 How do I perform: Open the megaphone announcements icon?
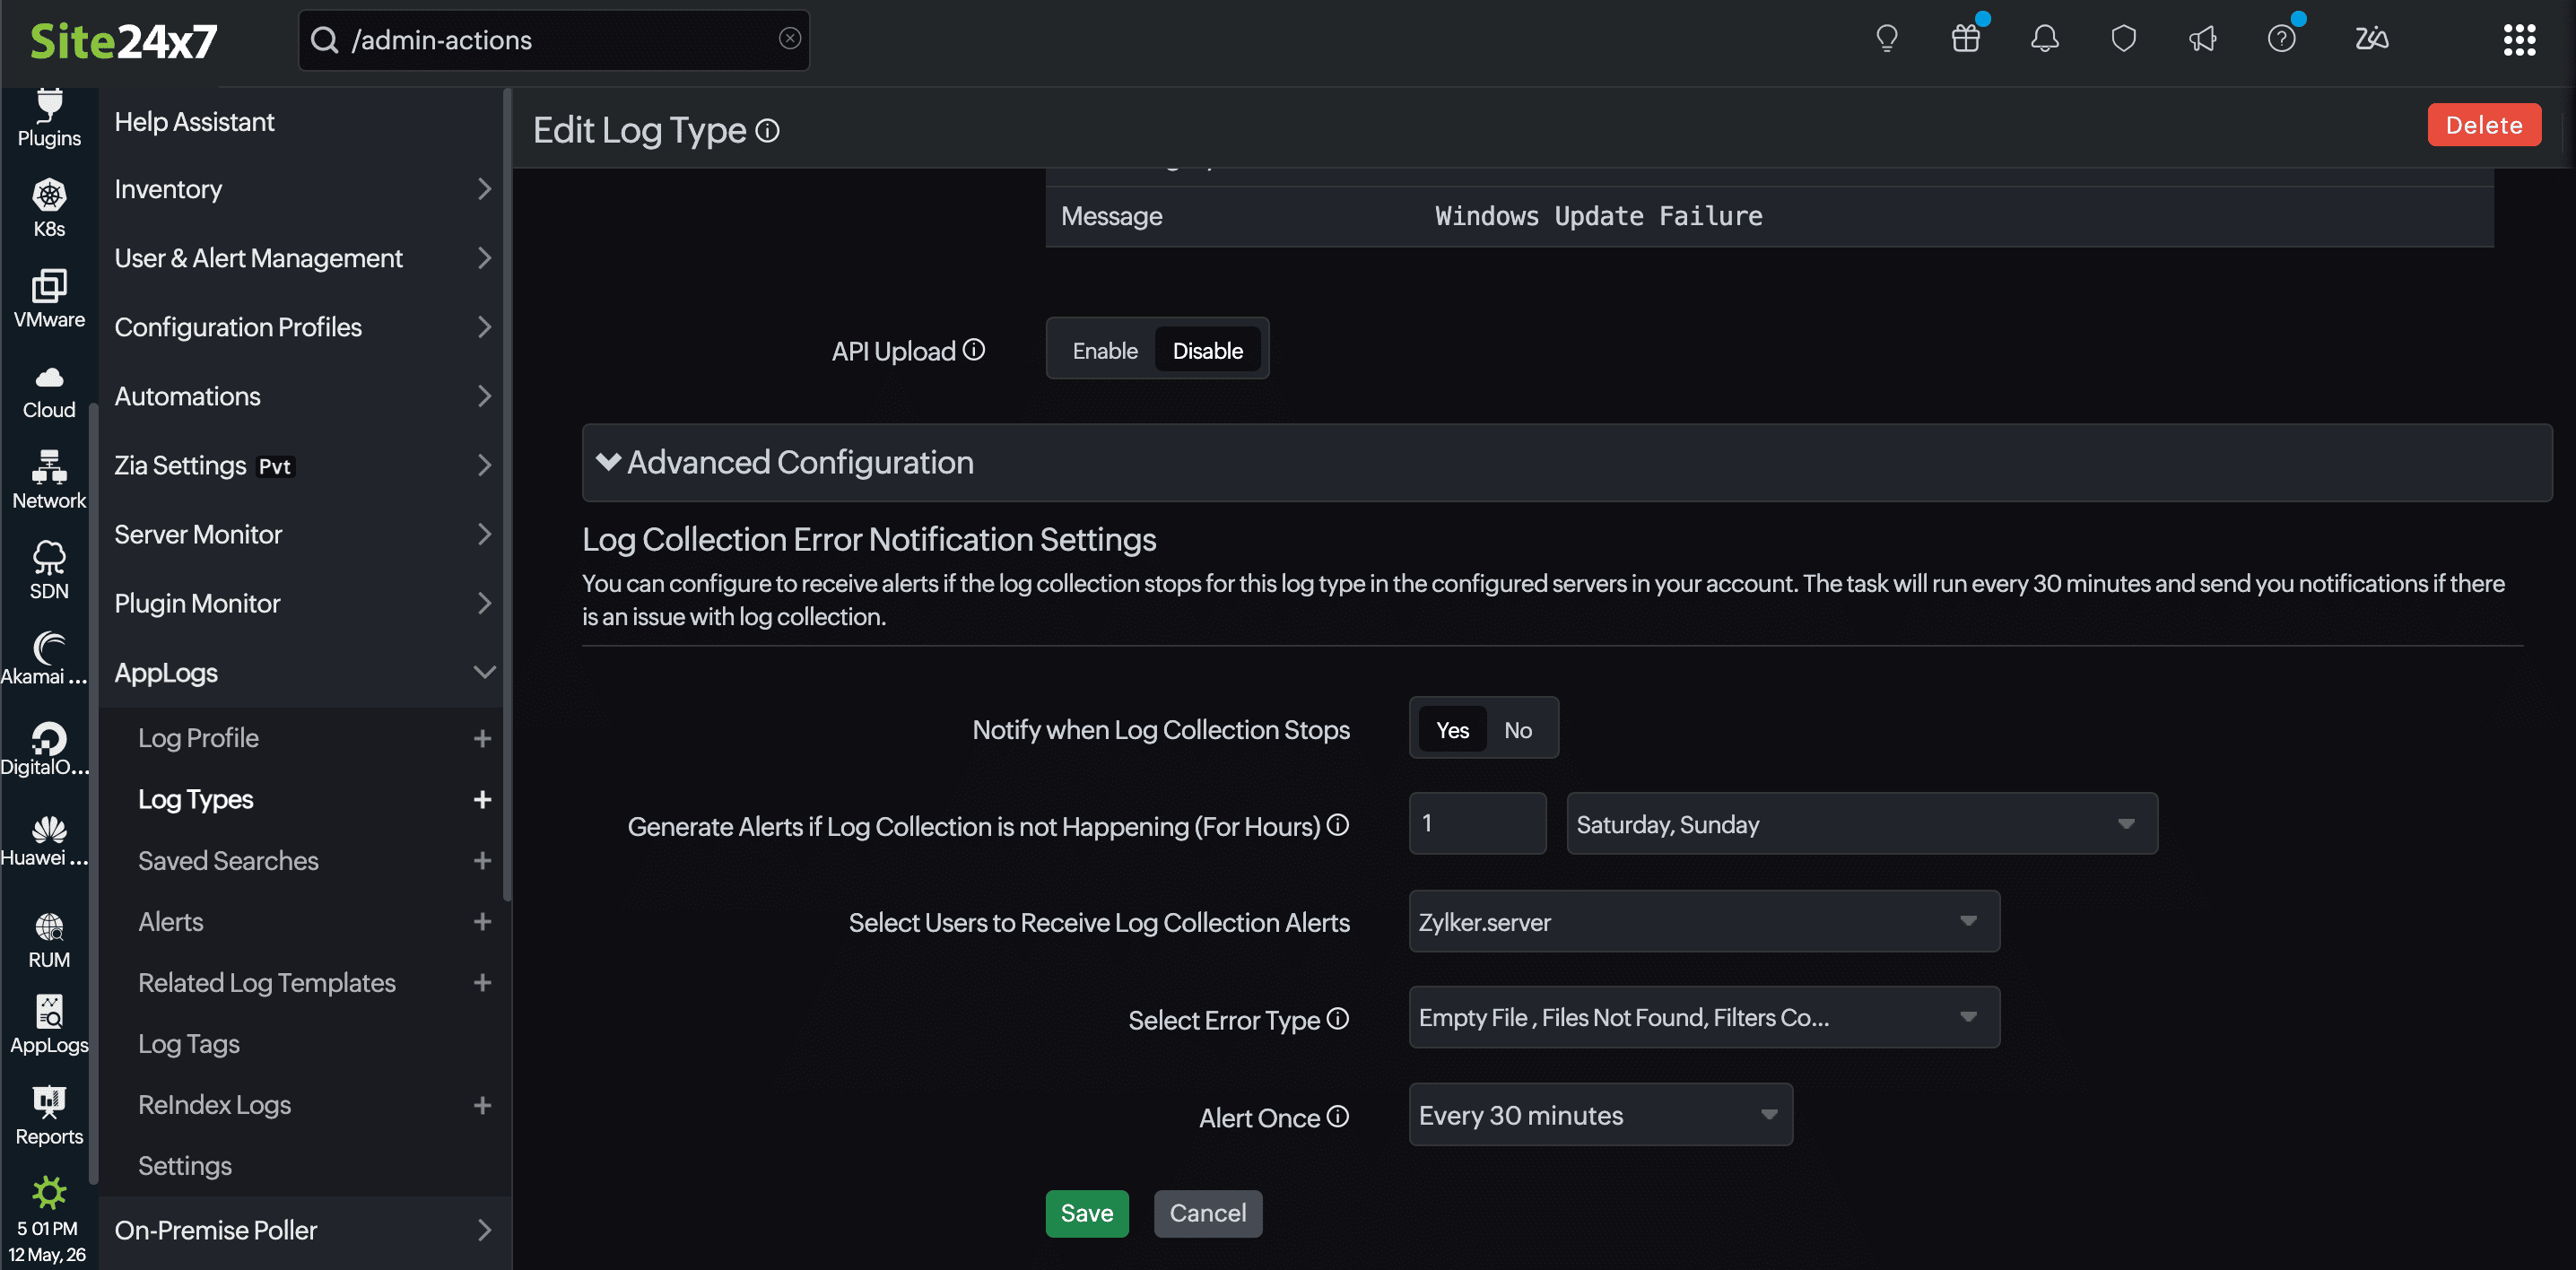pos(2202,39)
